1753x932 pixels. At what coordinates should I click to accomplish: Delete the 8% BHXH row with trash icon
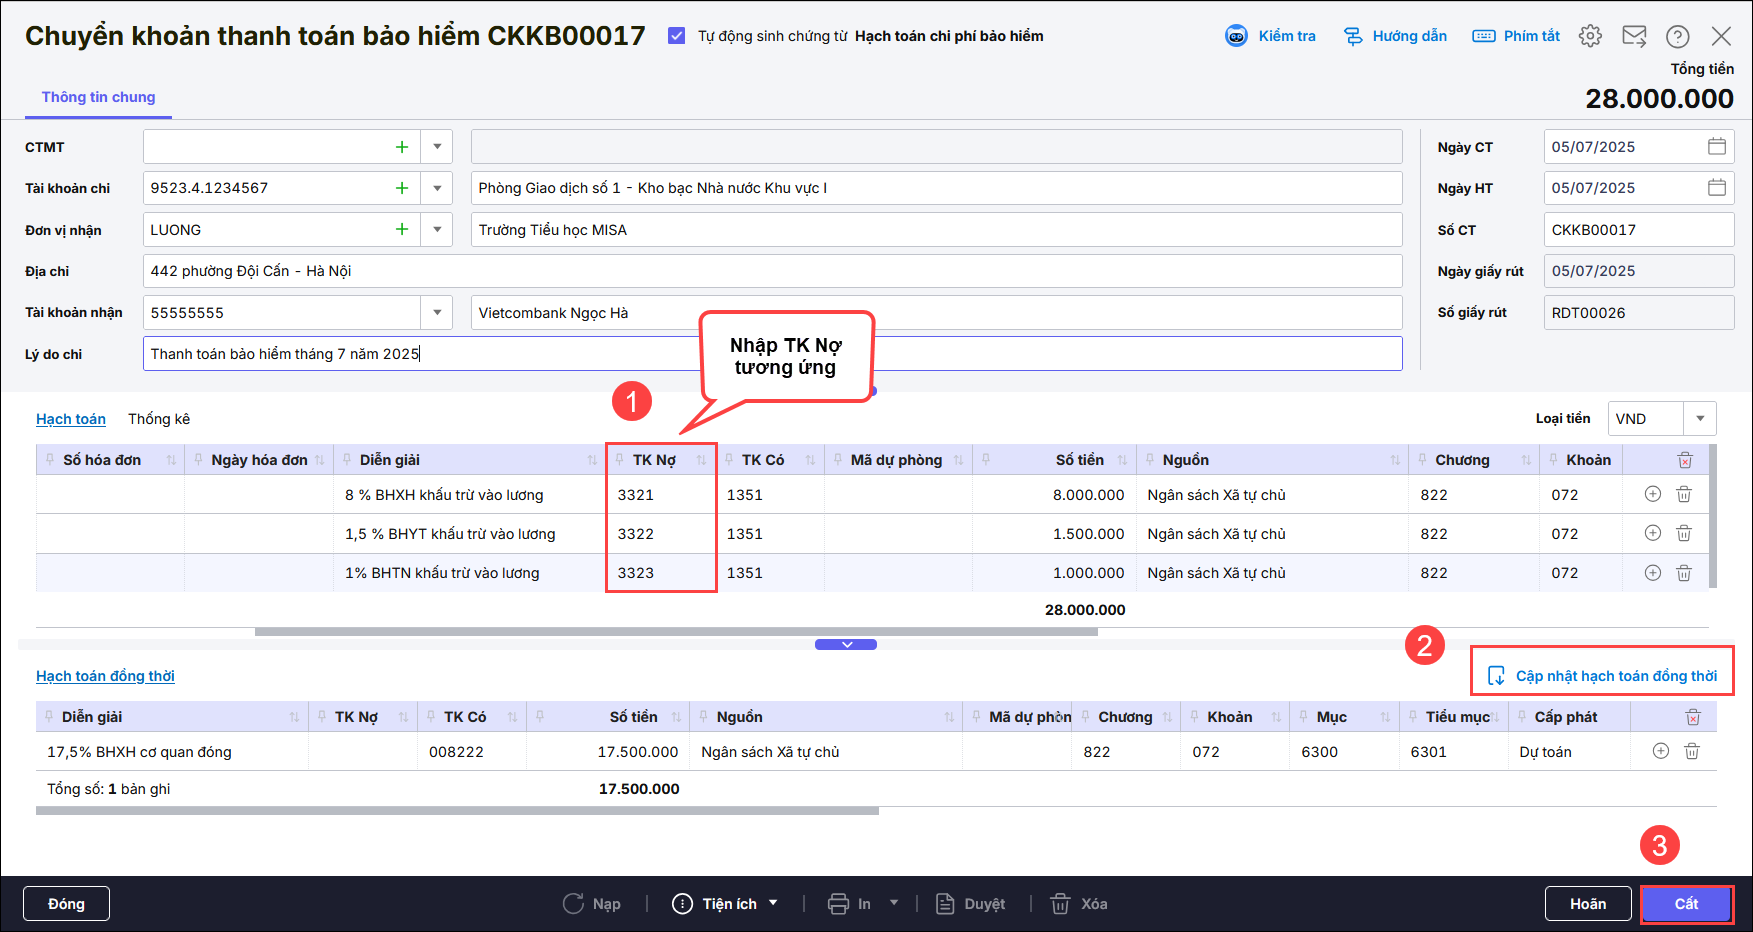(1684, 494)
